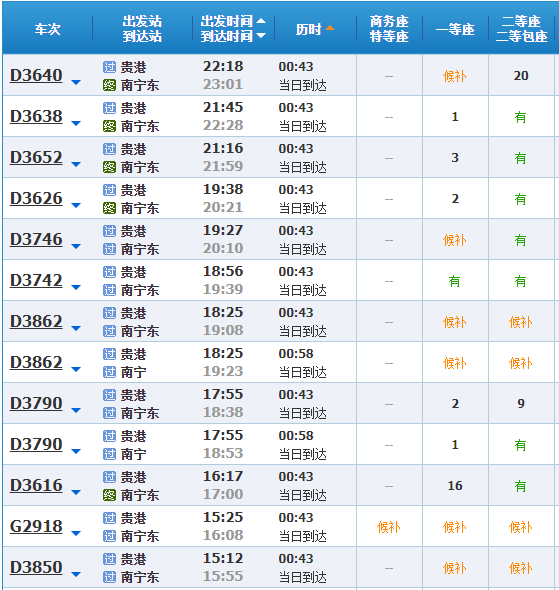Expand stop details arrow next to D3742
Image resolution: width=559 pixels, height=590 pixels.
(x=76, y=287)
